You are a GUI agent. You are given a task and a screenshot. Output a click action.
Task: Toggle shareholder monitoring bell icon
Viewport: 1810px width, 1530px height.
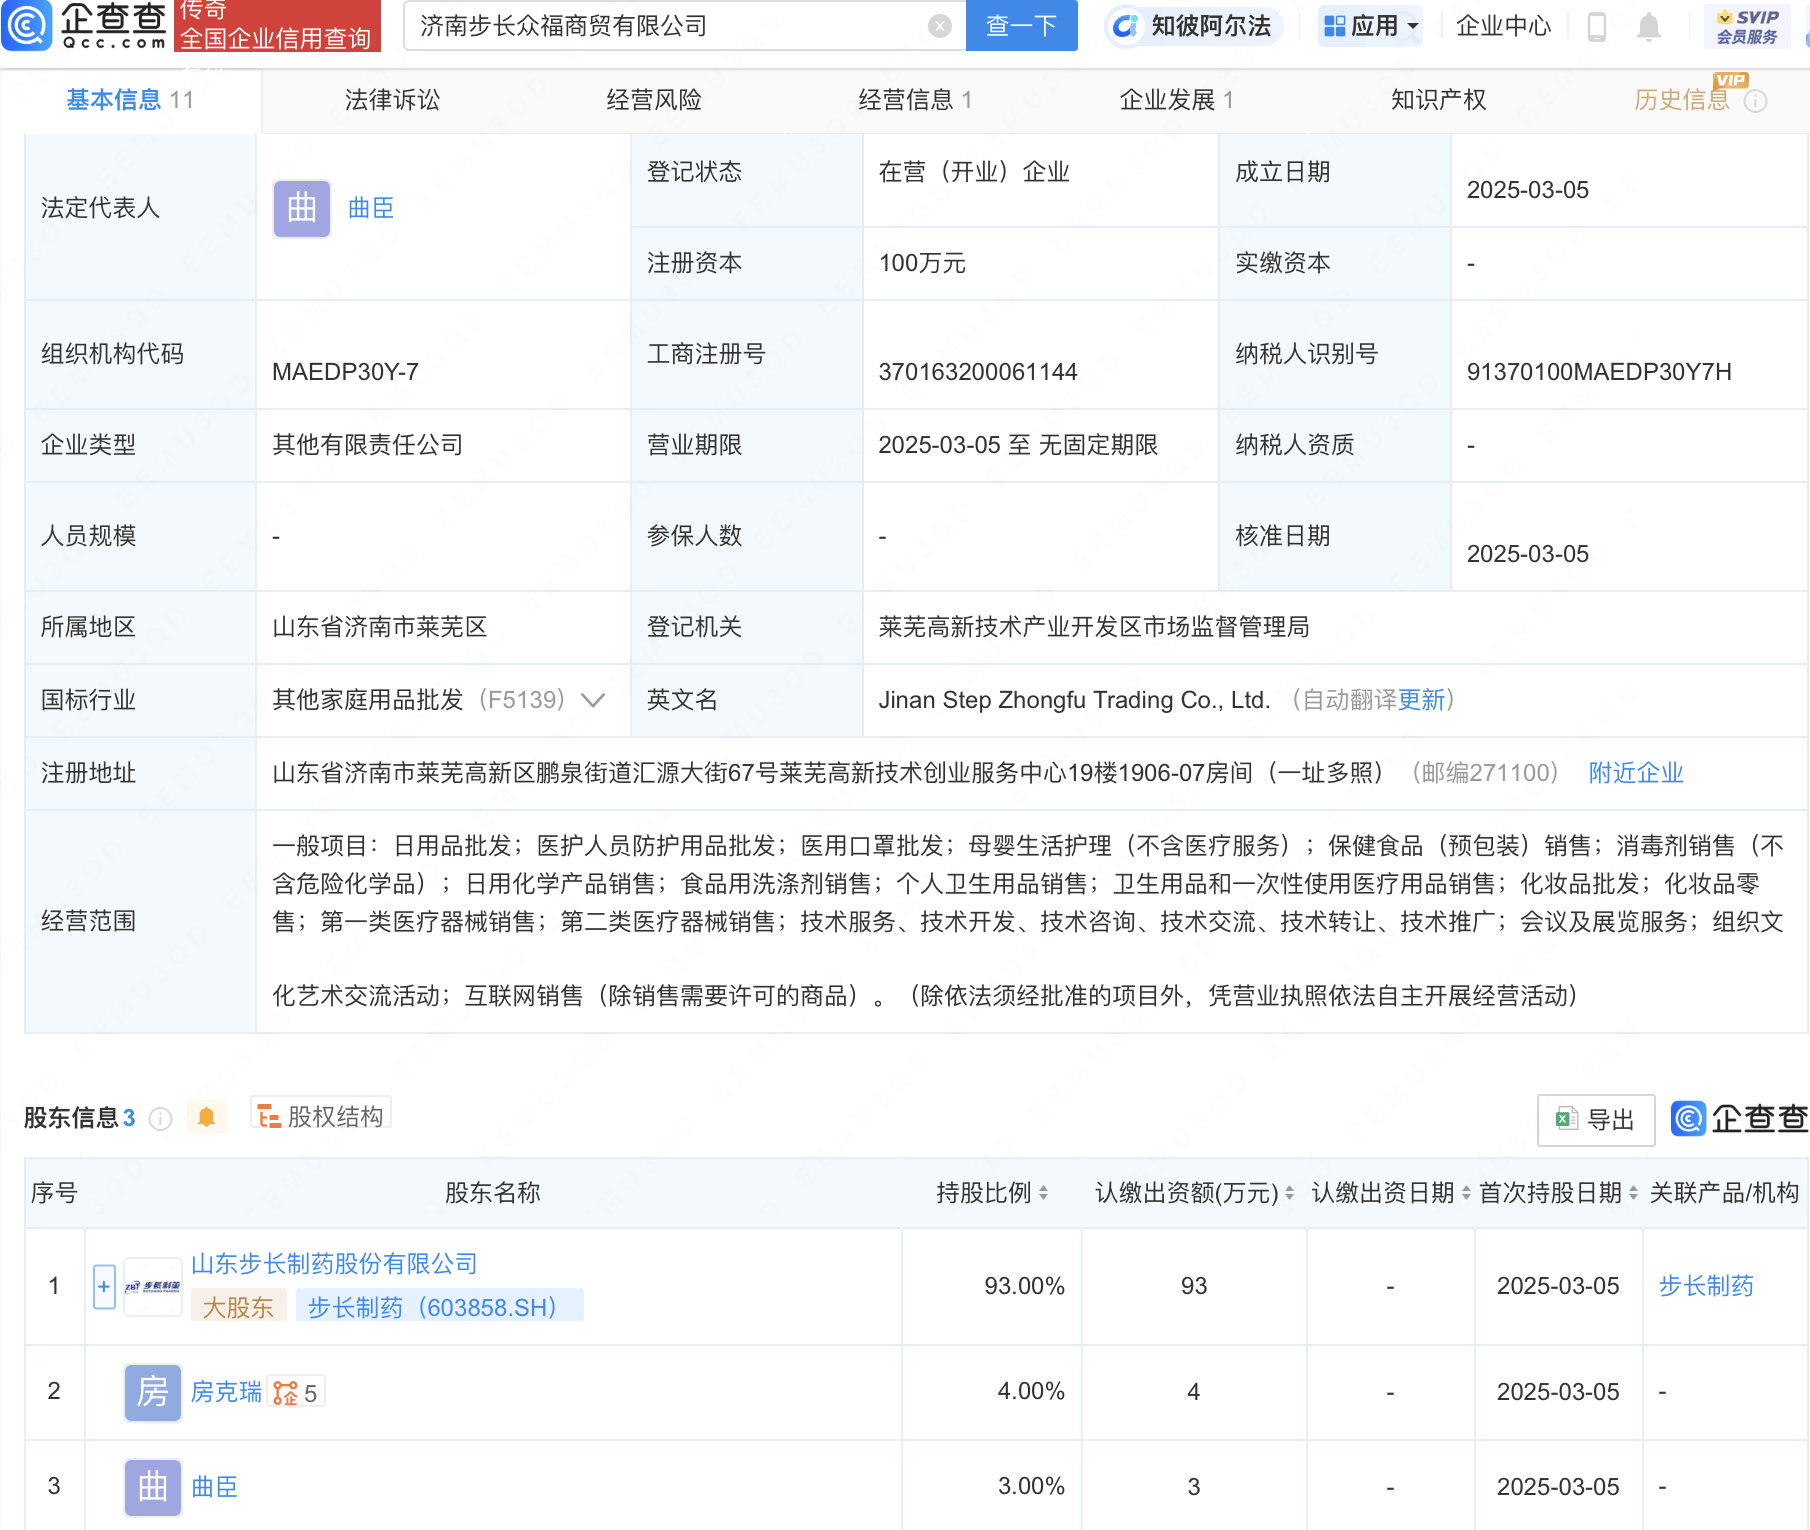206,1117
